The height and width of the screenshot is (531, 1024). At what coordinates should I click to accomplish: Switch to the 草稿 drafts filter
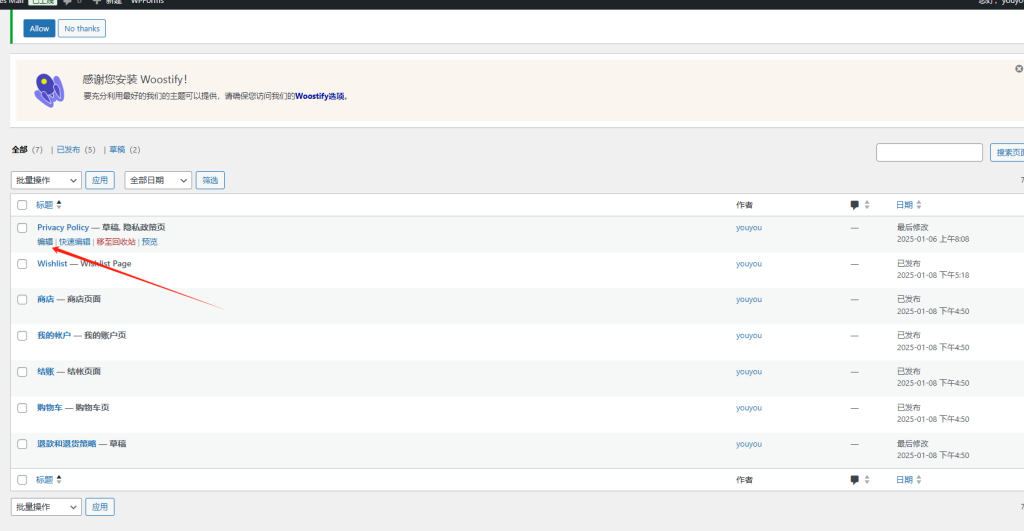119,150
